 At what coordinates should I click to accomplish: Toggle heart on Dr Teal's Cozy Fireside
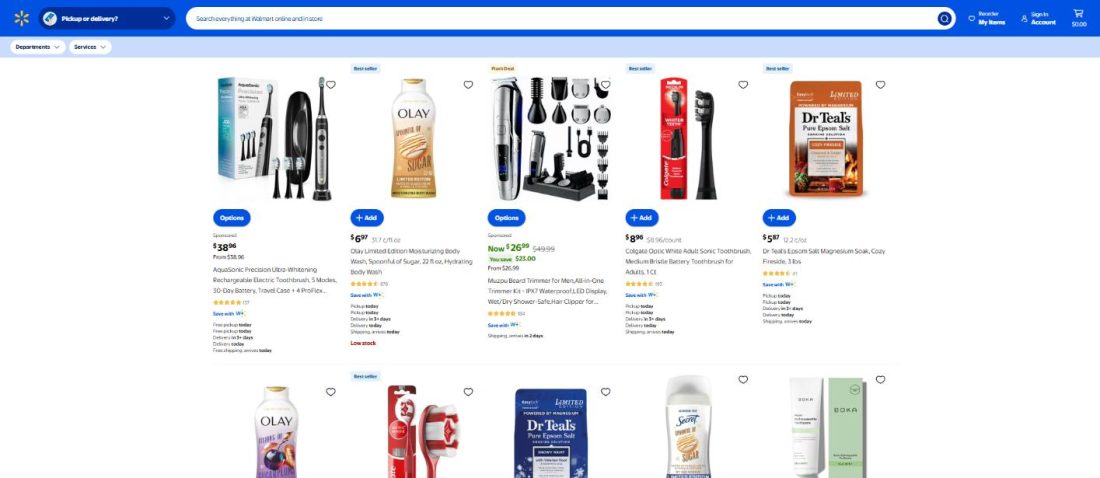[x=880, y=85]
